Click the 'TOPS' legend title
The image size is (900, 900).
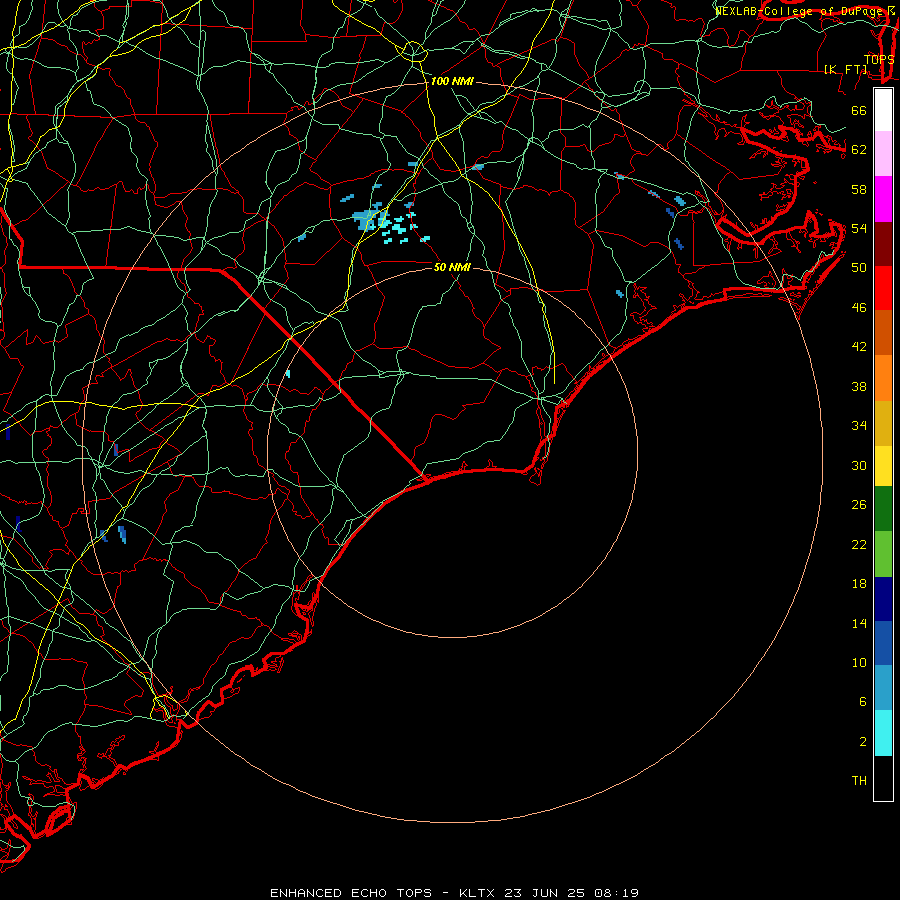click(x=879, y=60)
